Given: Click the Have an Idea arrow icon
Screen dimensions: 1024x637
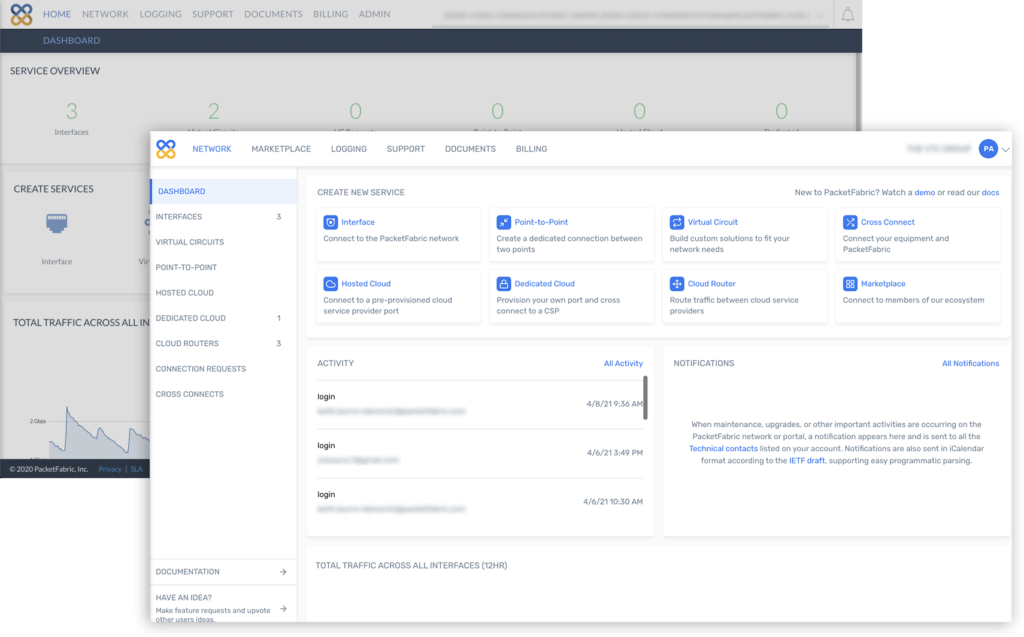Looking at the screenshot, I should click(283, 609).
